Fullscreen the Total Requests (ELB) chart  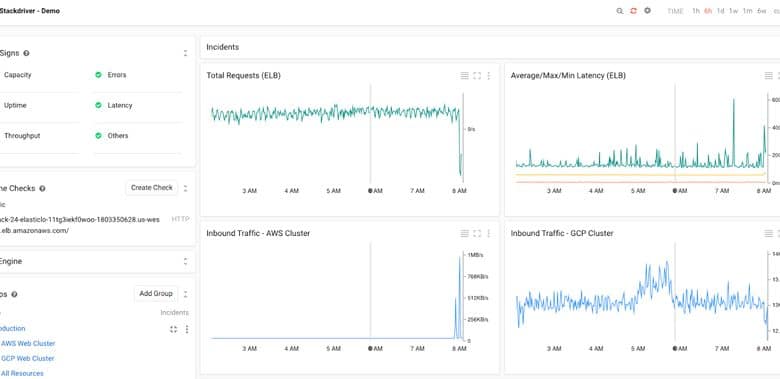click(477, 76)
